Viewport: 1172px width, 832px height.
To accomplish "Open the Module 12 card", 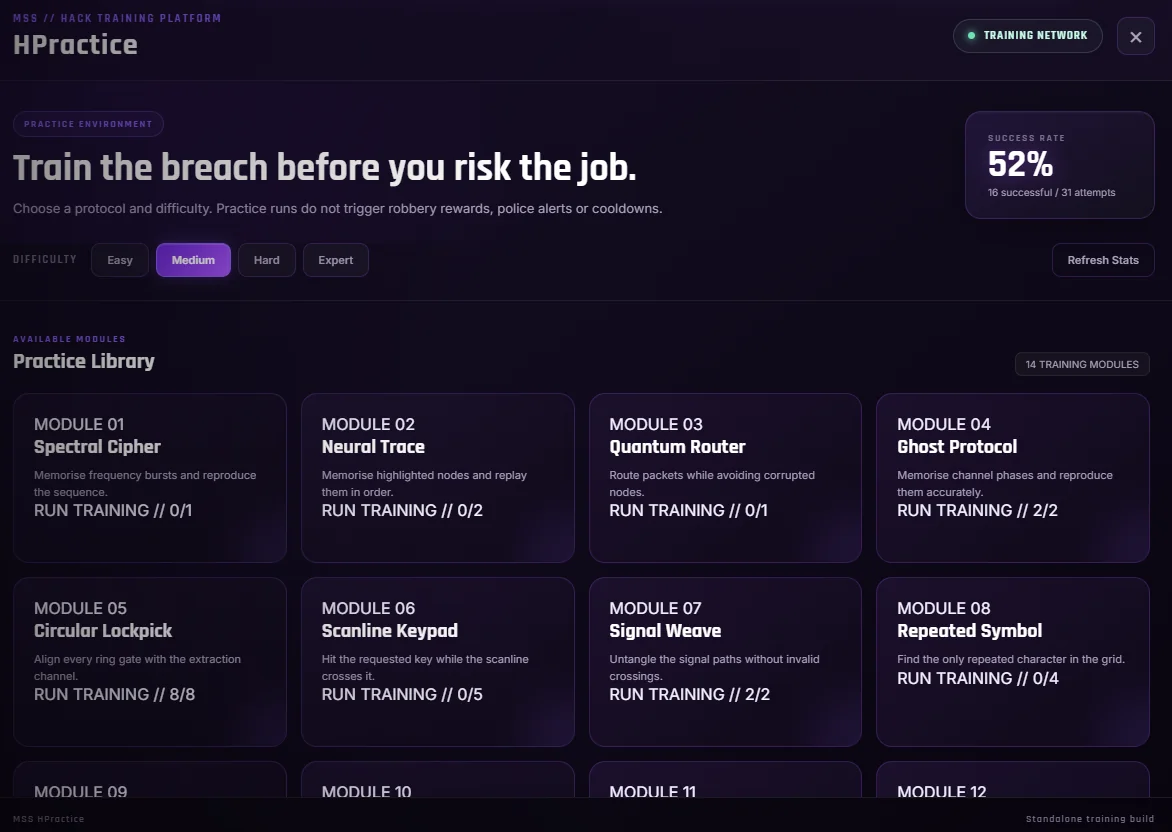I will click(x=1013, y=780).
